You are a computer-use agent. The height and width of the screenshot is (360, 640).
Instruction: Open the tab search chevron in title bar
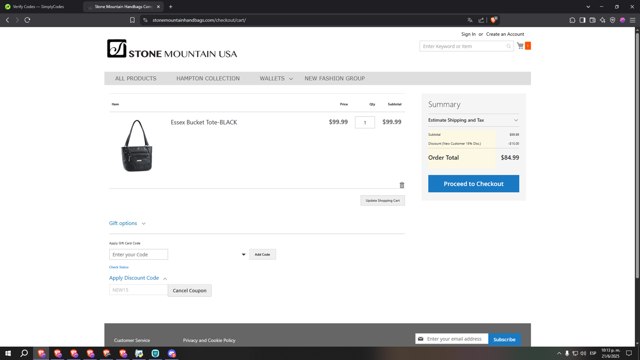(588, 7)
